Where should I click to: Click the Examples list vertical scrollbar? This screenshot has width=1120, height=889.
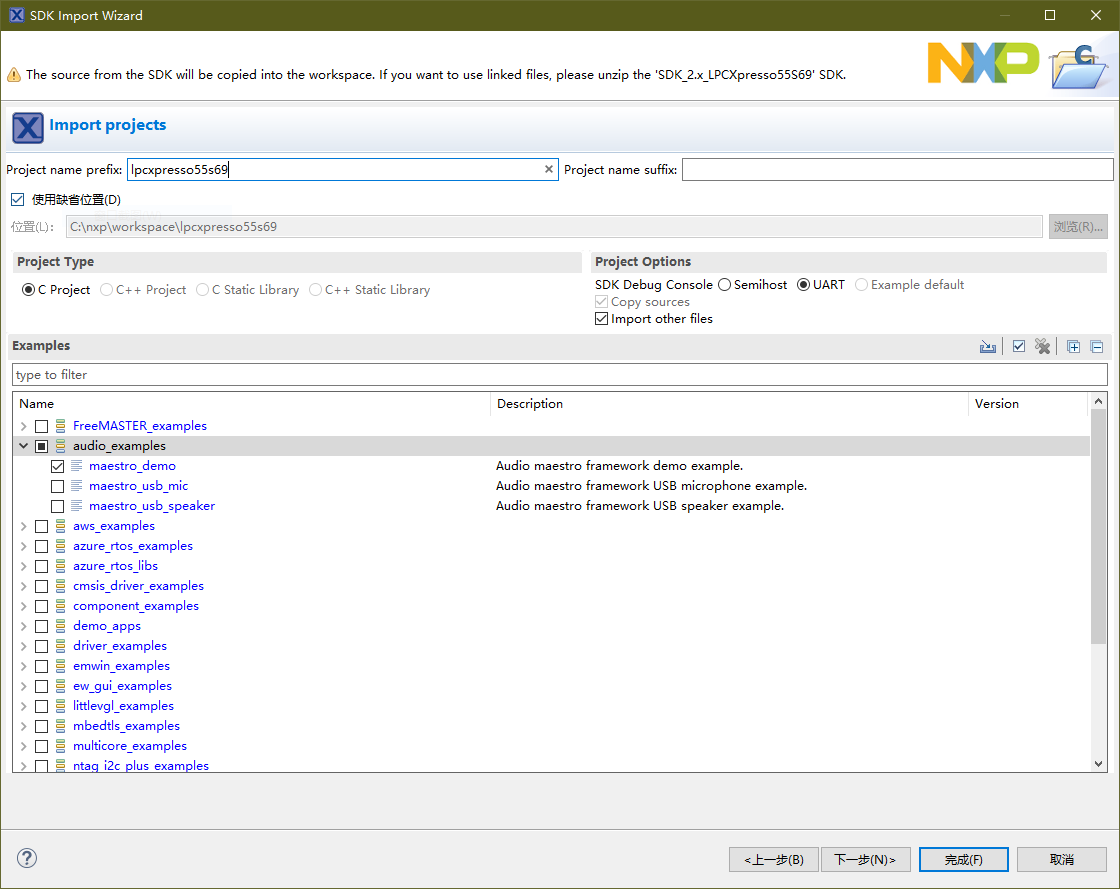click(x=1099, y=527)
